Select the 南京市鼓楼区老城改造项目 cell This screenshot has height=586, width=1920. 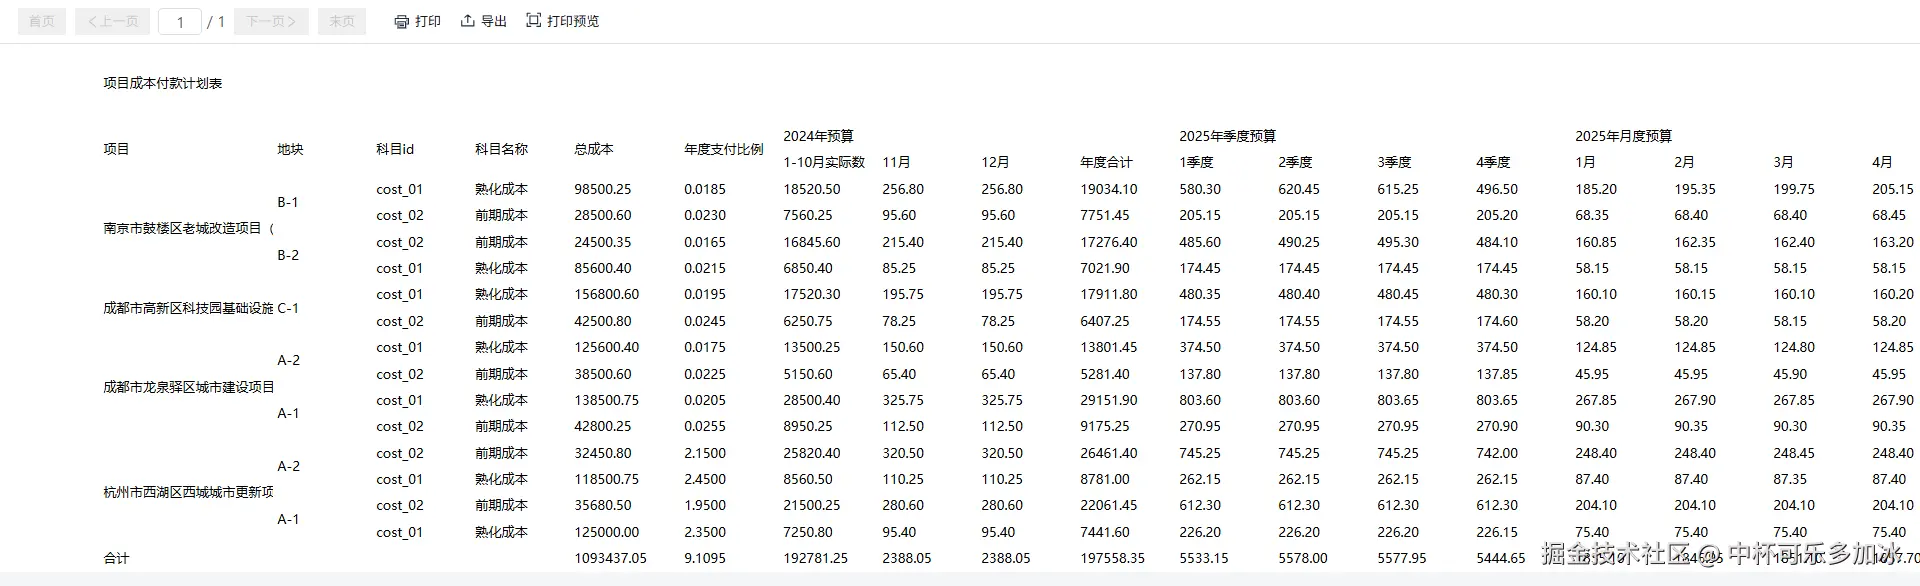[189, 228]
